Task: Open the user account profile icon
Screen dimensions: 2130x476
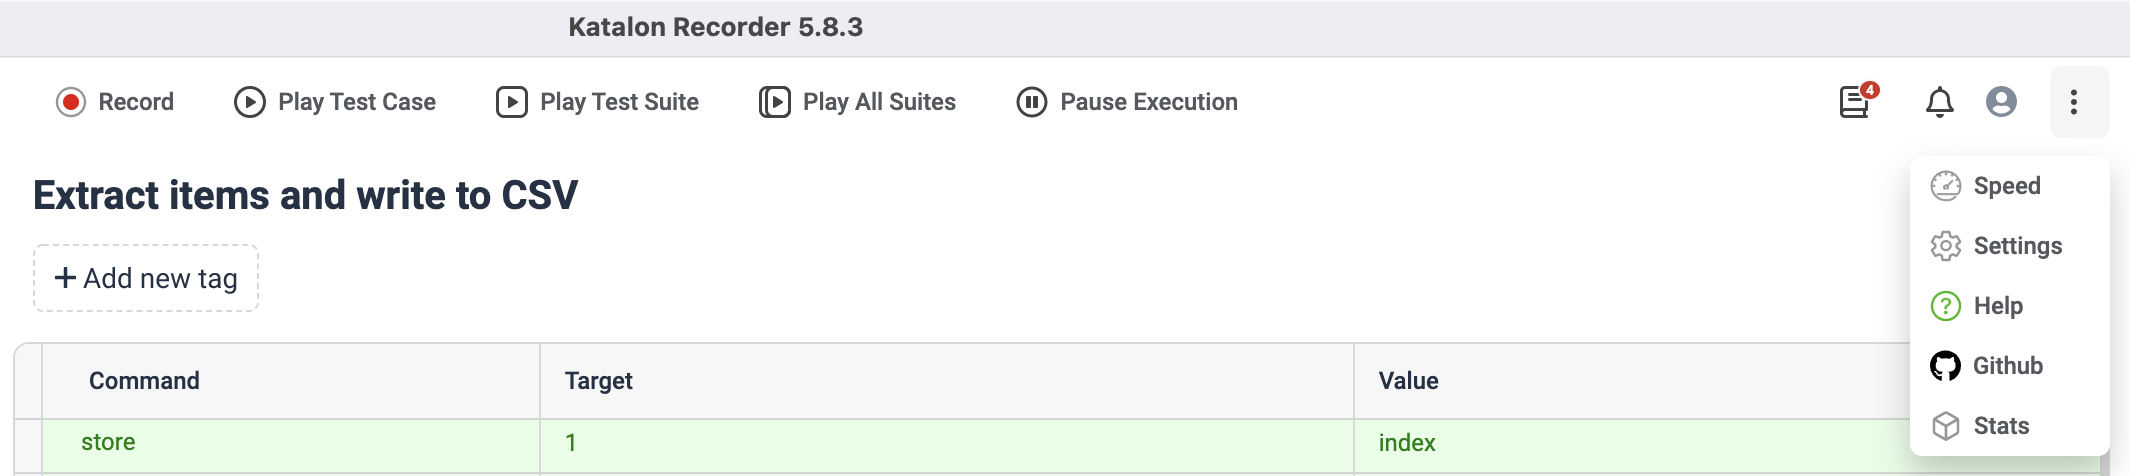Action: click(x=2001, y=102)
